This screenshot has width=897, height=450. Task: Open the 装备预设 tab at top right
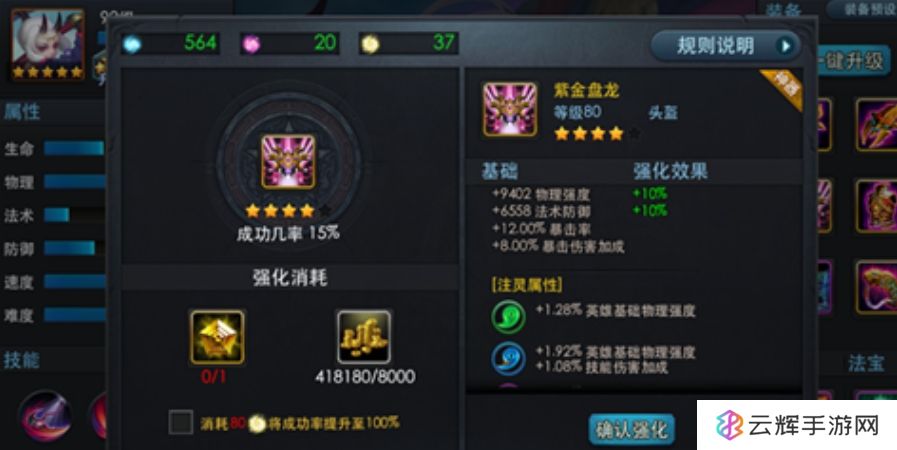[x=864, y=9]
